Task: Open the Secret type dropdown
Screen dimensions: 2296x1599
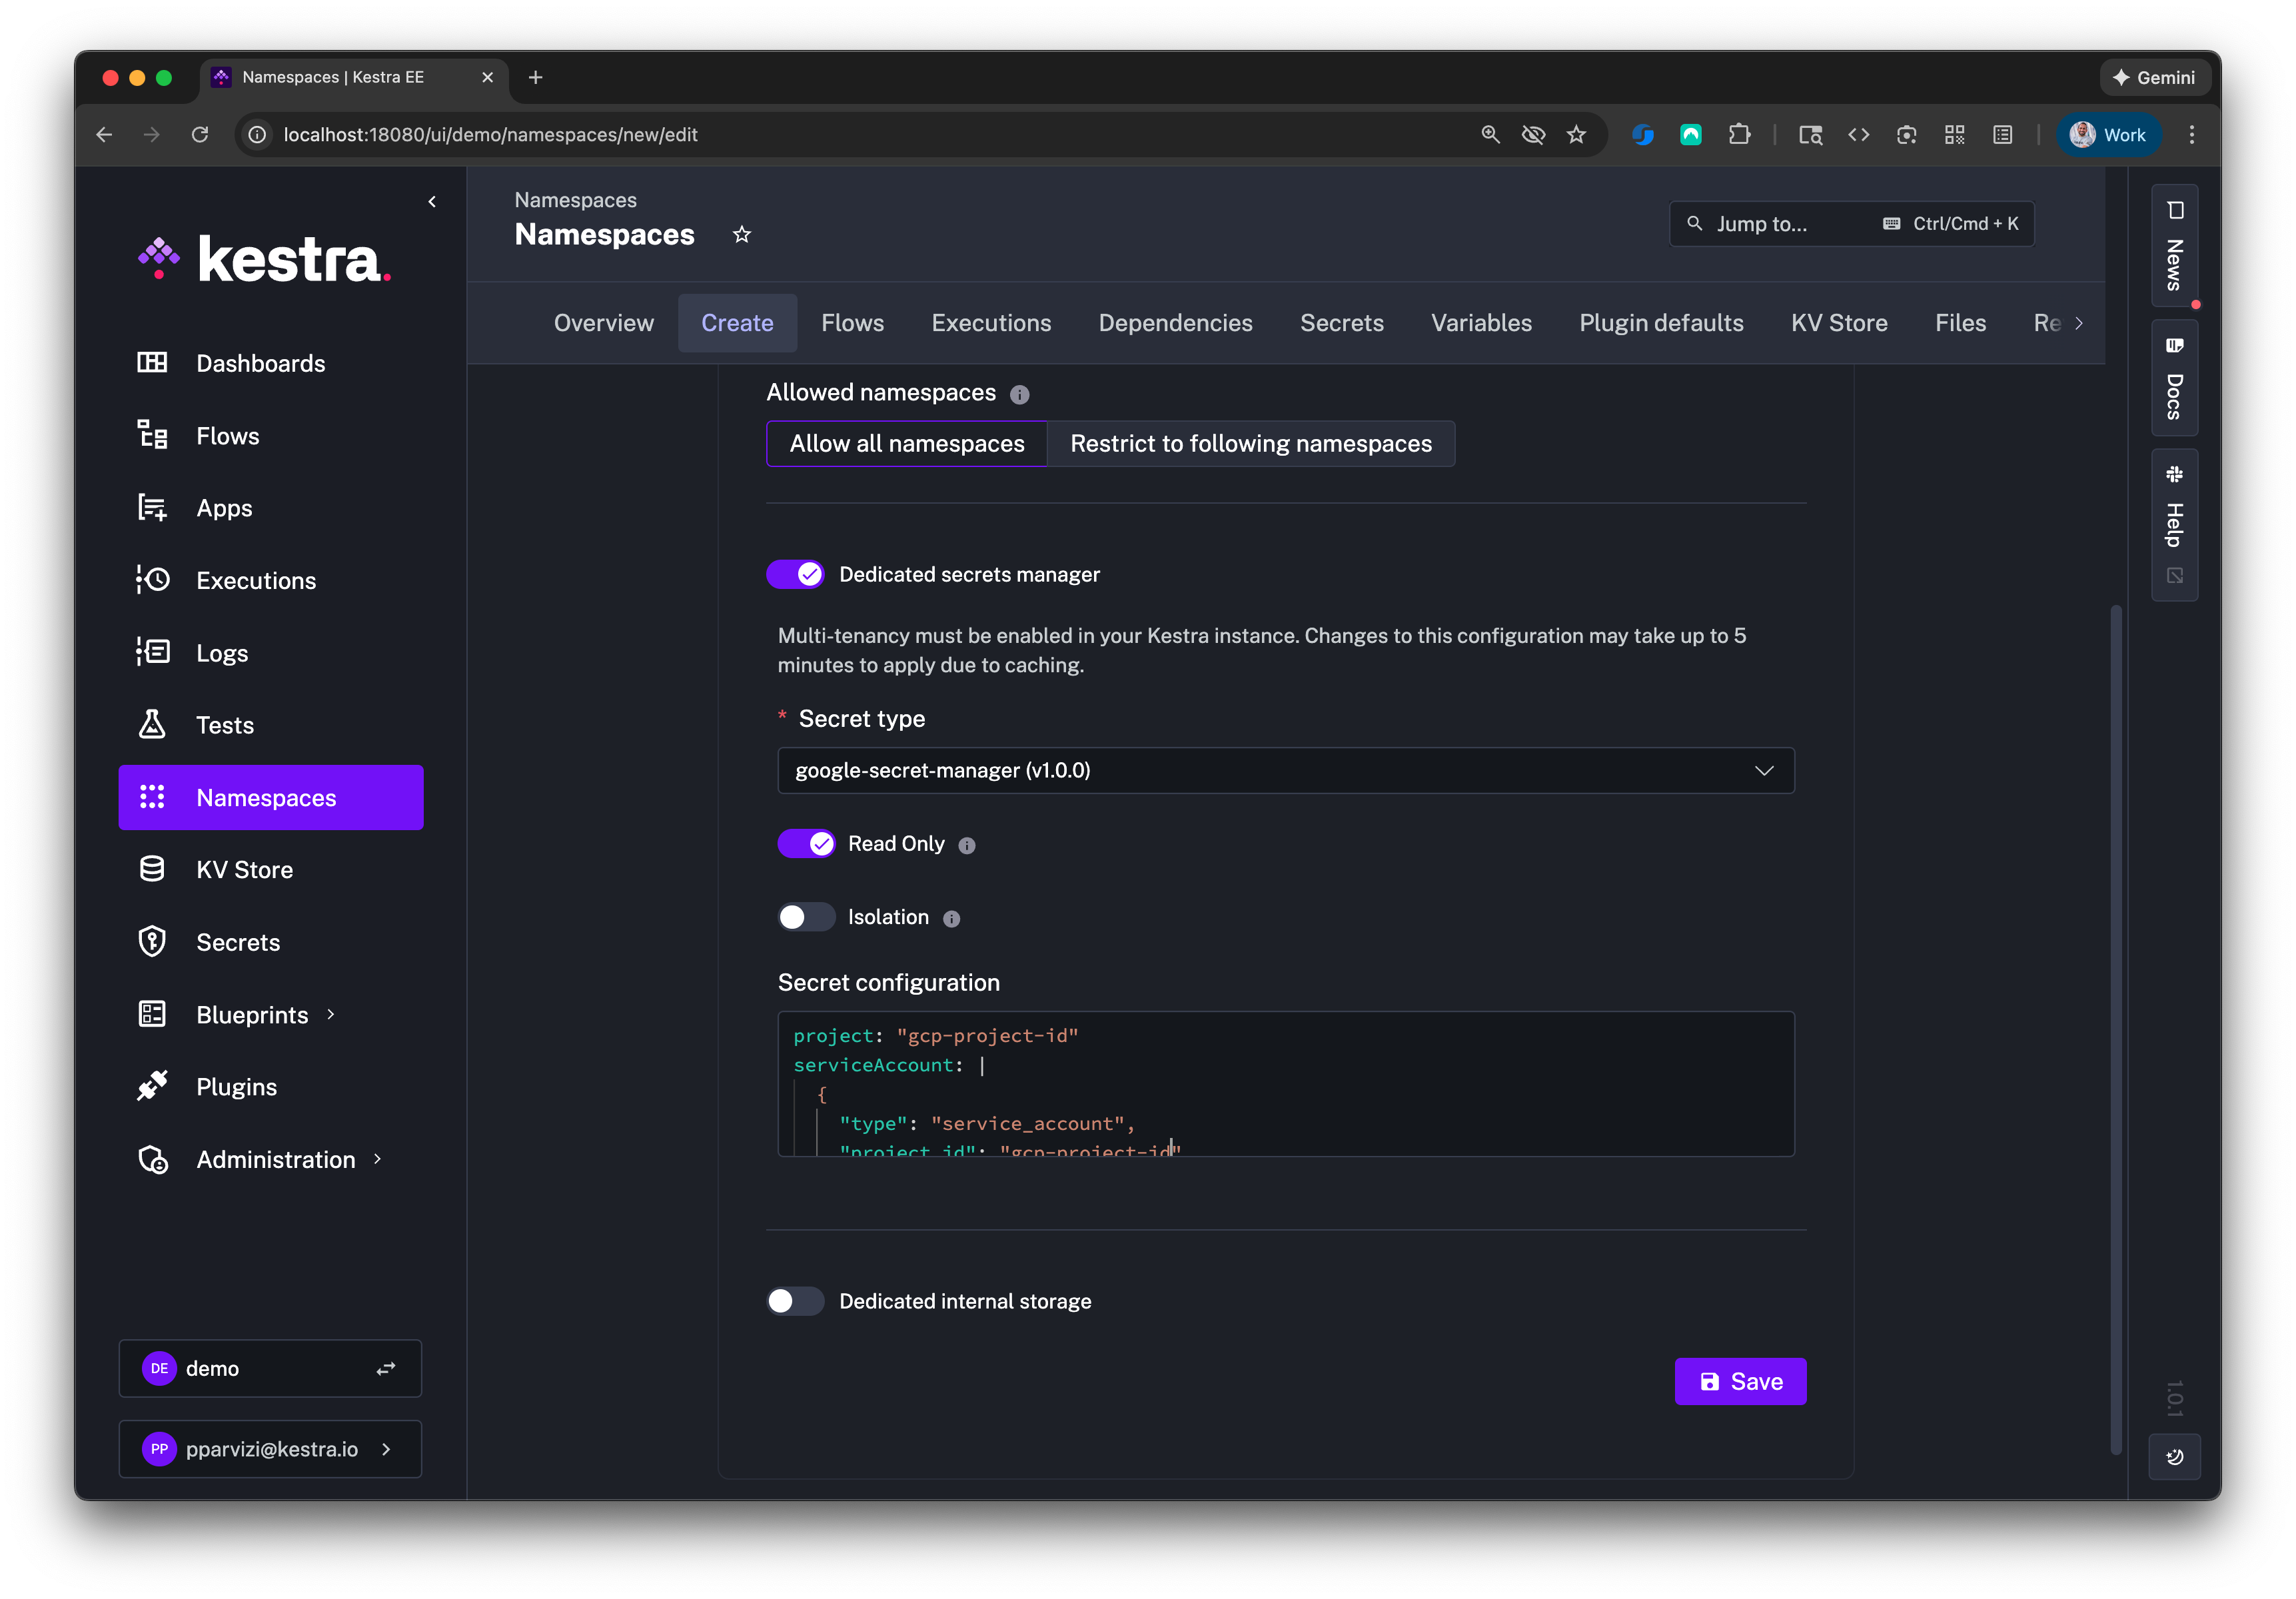Action: (x=1285, y=770)
